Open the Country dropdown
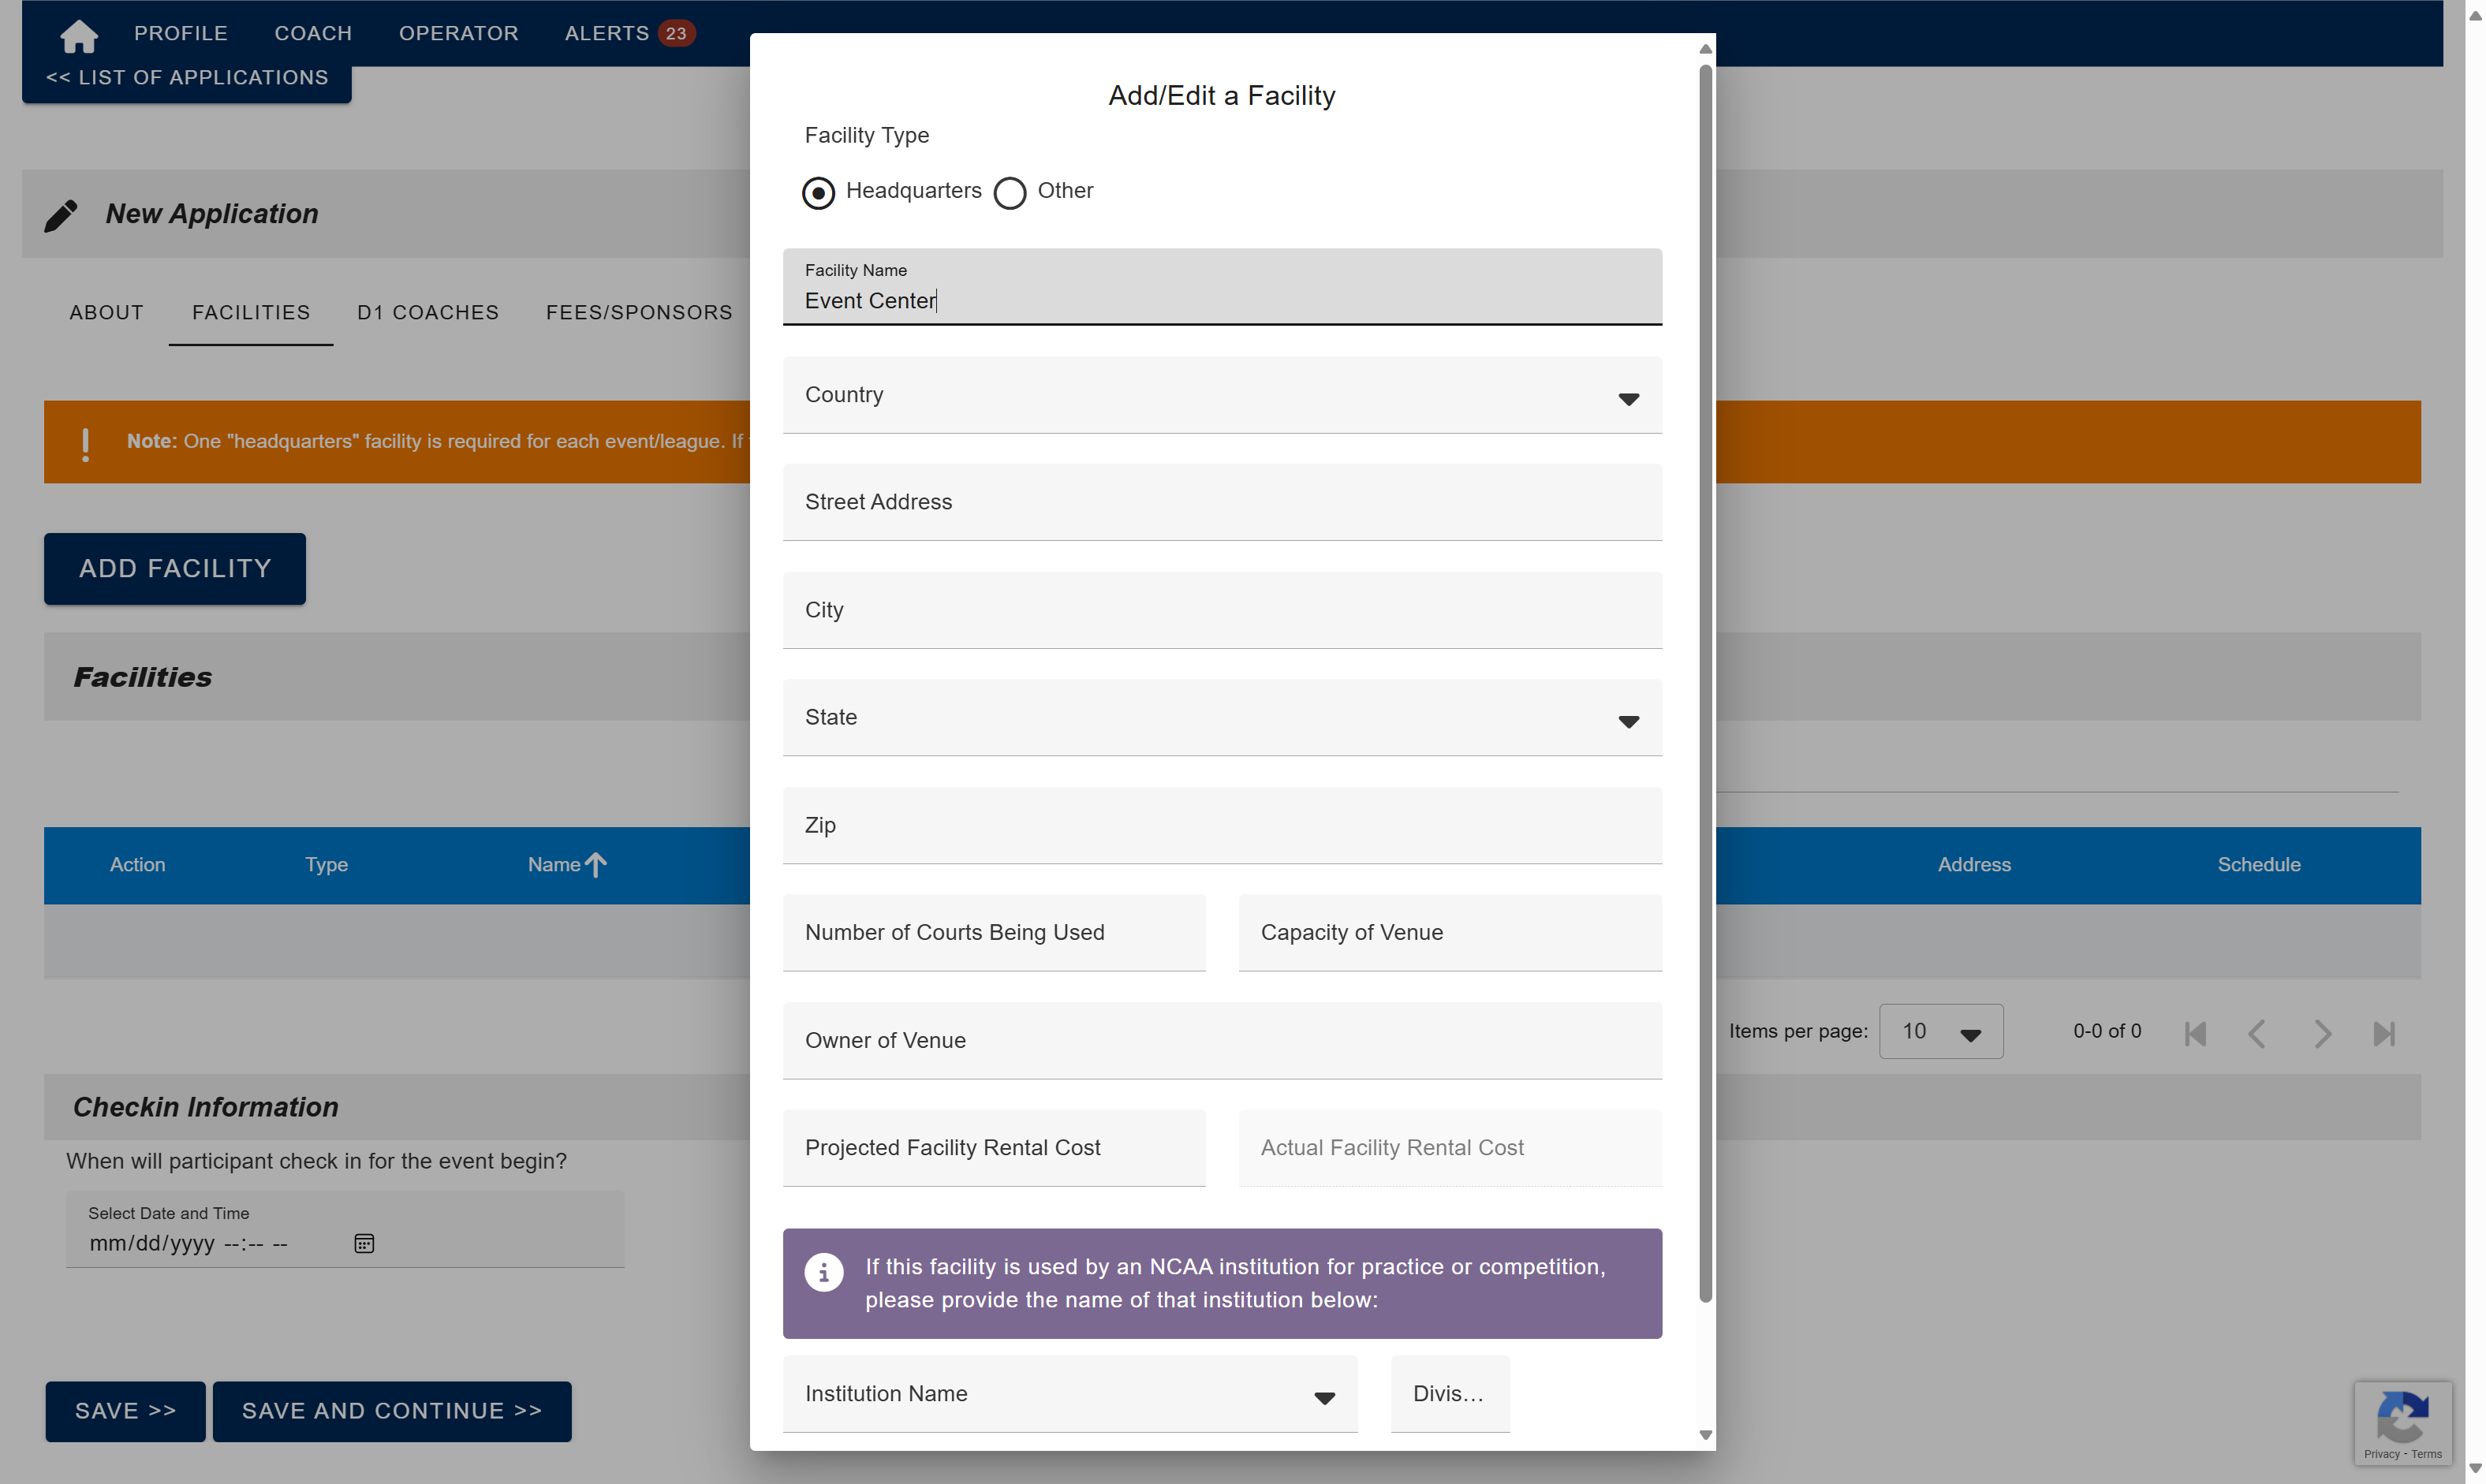The width and height of the screenshot is (2486, 1484). (x=1222, y=396)
